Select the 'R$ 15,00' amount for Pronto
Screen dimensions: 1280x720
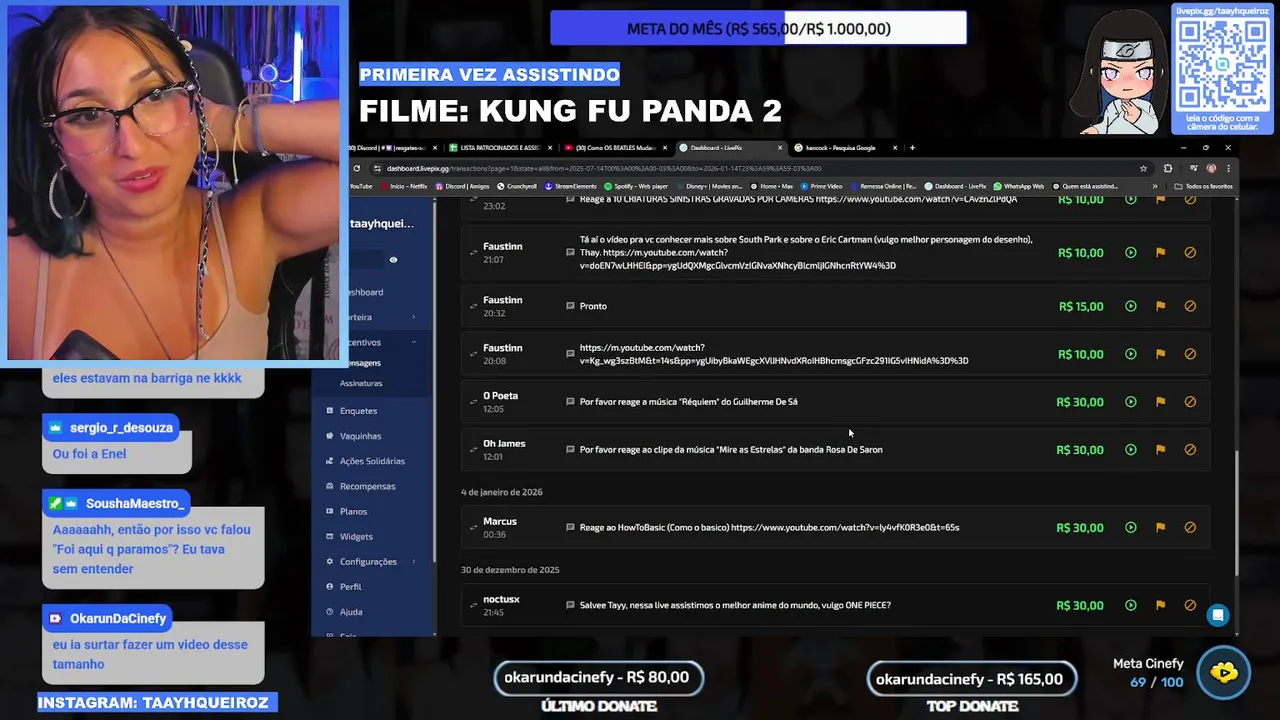click(1081, 306)
